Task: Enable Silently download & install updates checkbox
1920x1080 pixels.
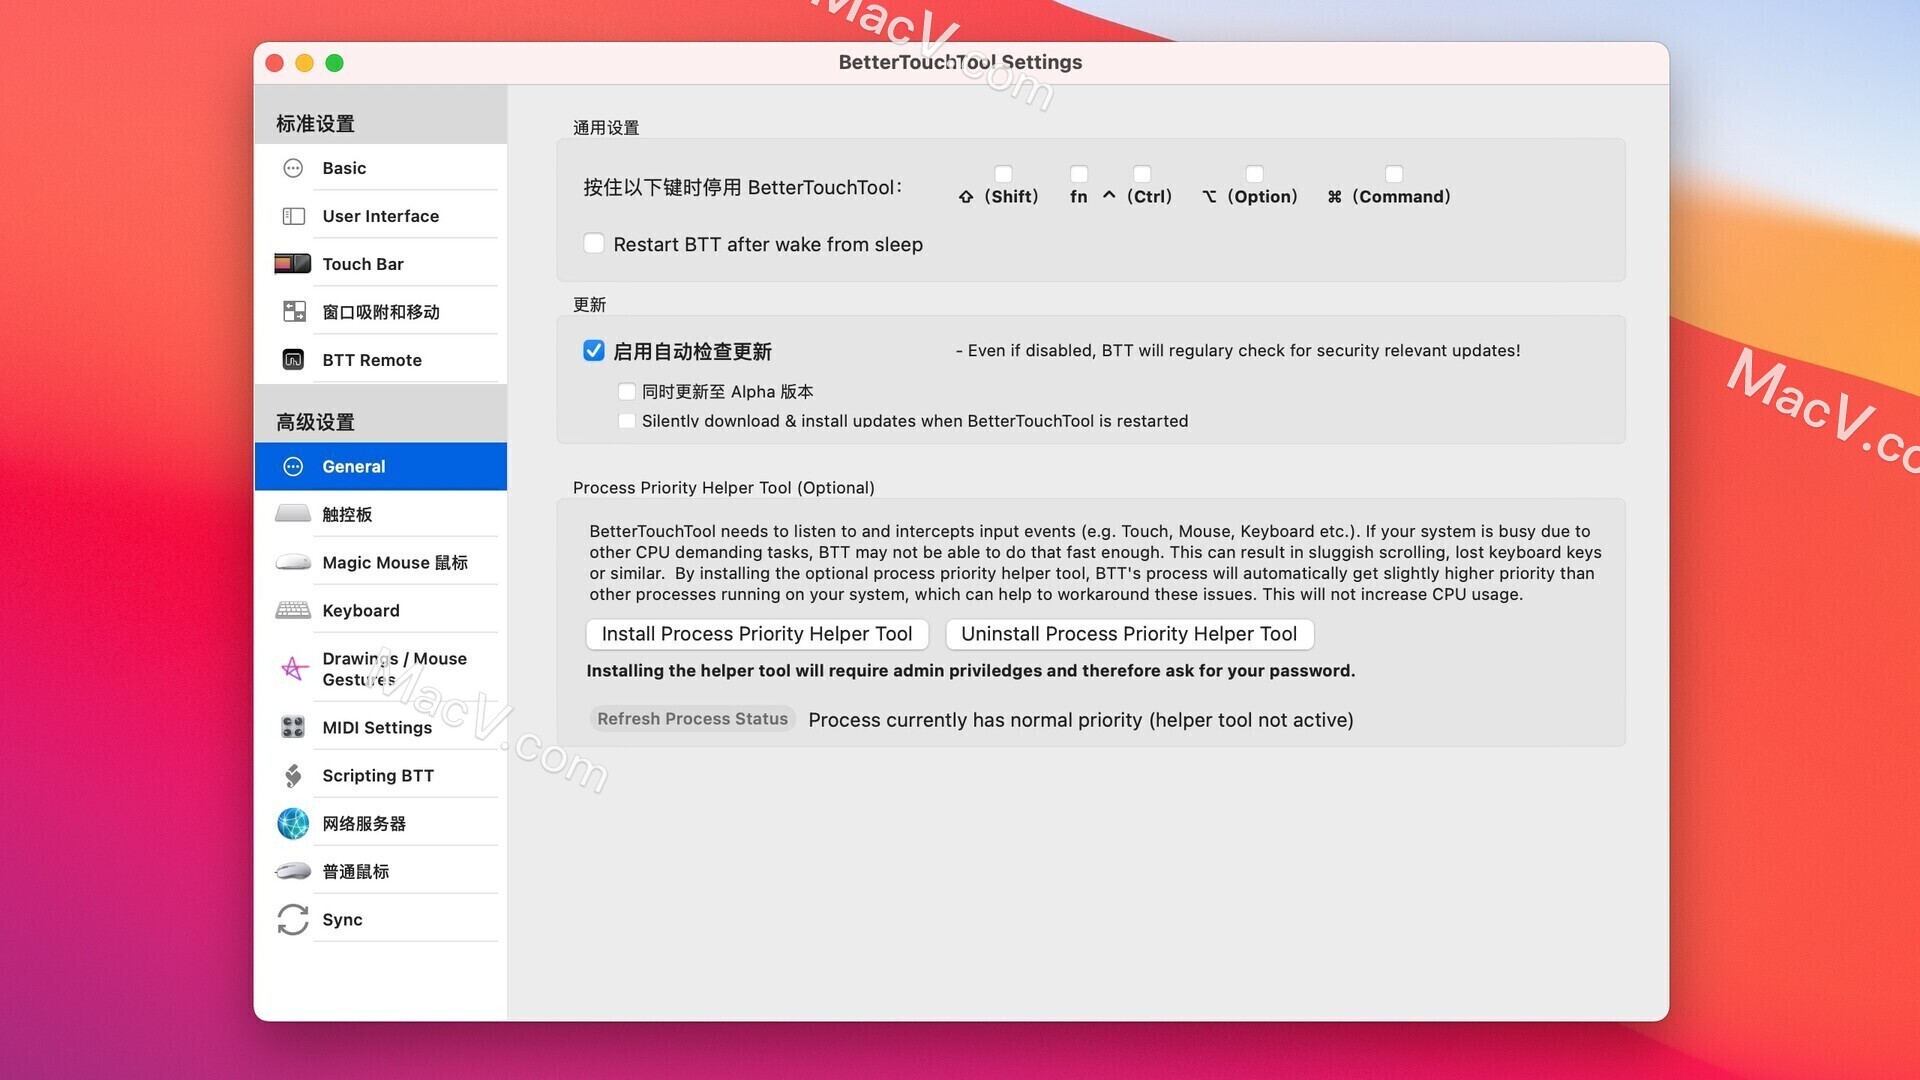Action: (x=627, y=421)
